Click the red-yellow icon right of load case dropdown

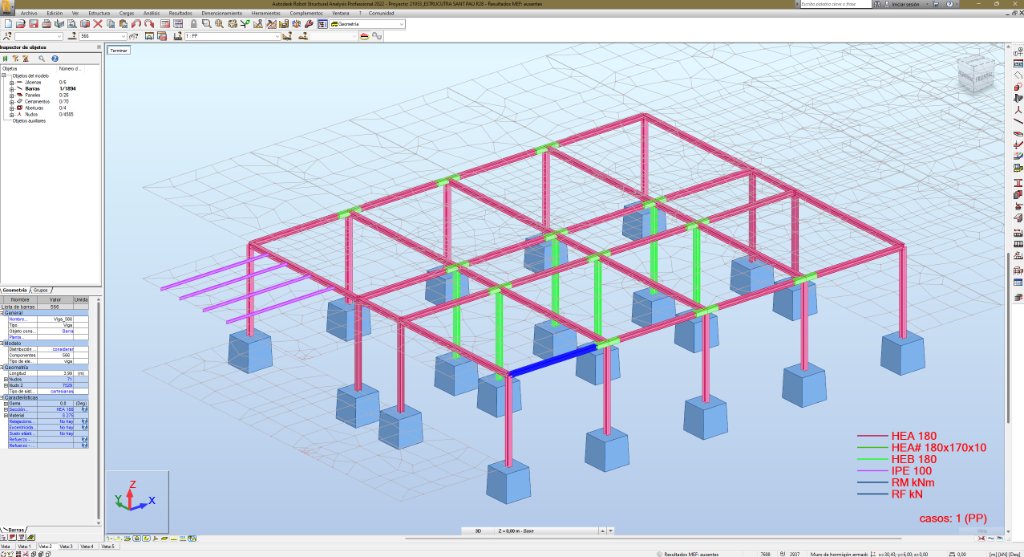[364, 37]
